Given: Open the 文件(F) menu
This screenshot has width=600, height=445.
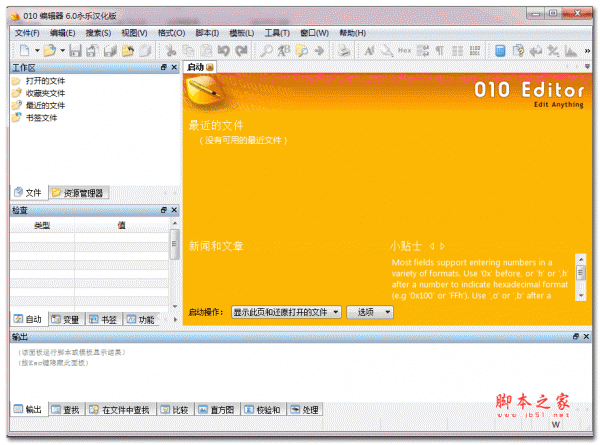Looking at the screenshot, I should [x=27, y=33].
